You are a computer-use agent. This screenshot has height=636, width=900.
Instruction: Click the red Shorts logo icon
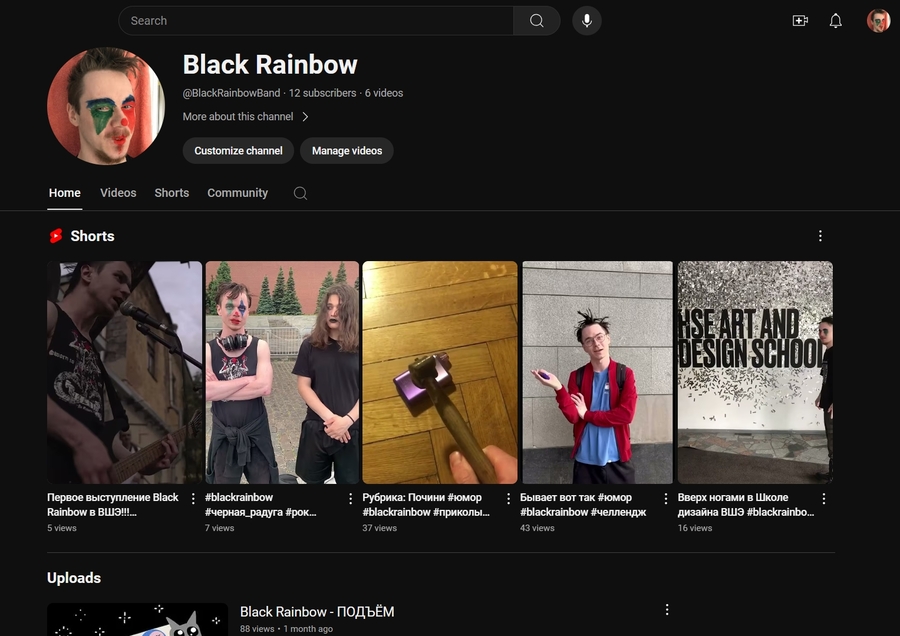56,236
